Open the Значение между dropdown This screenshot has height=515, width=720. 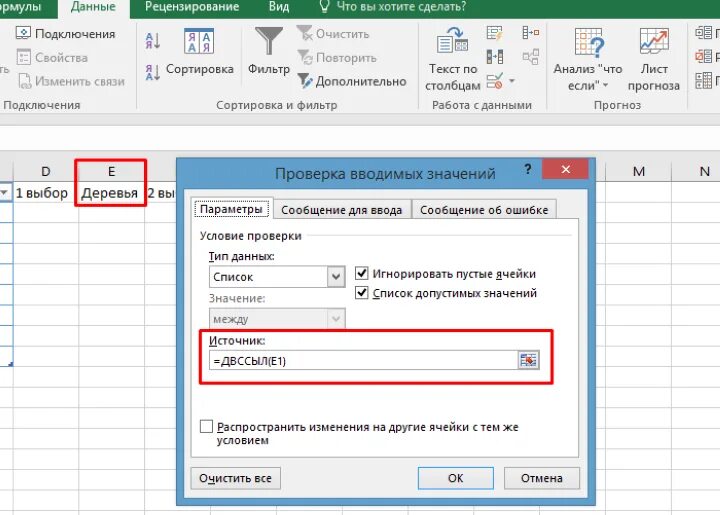(x=336, y=319)
